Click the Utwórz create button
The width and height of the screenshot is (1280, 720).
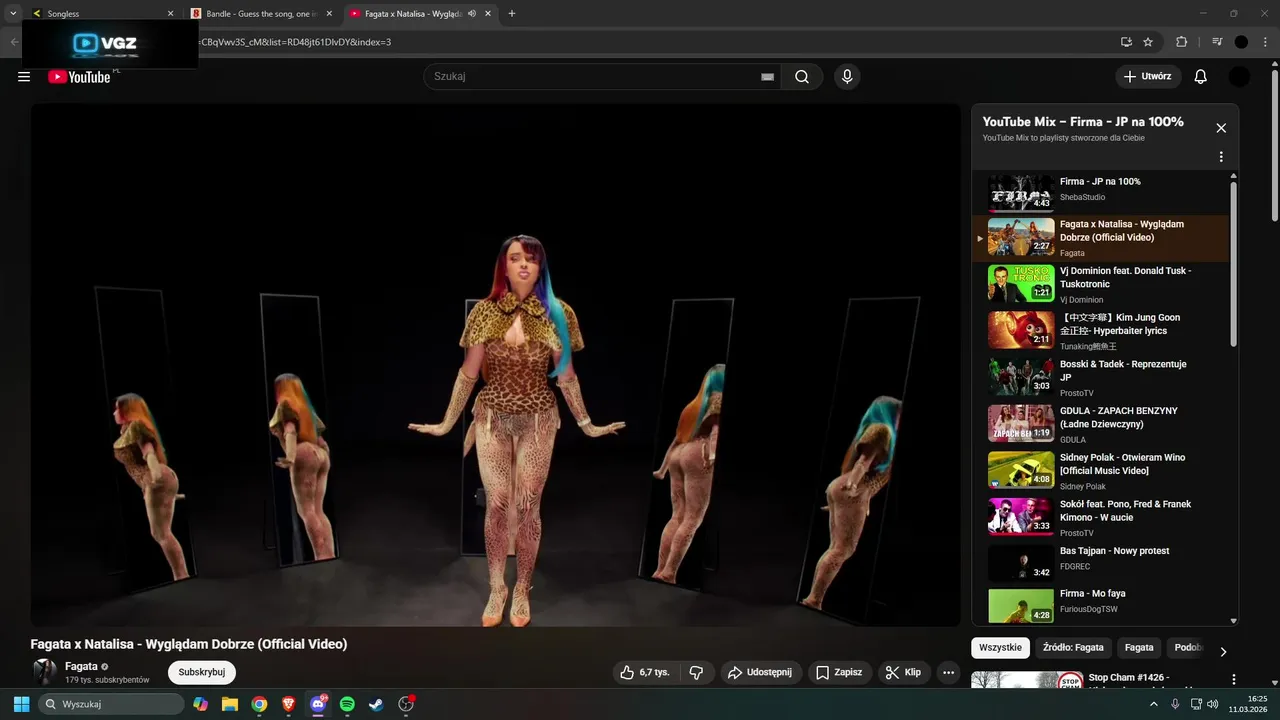click(1148, 77)
